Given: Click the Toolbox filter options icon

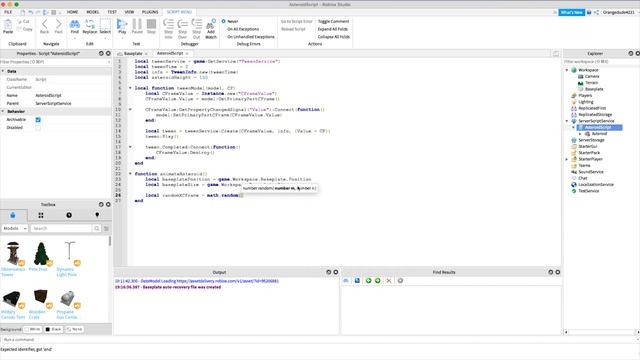Looking at the screenshot, I should (x=106, y=229).
